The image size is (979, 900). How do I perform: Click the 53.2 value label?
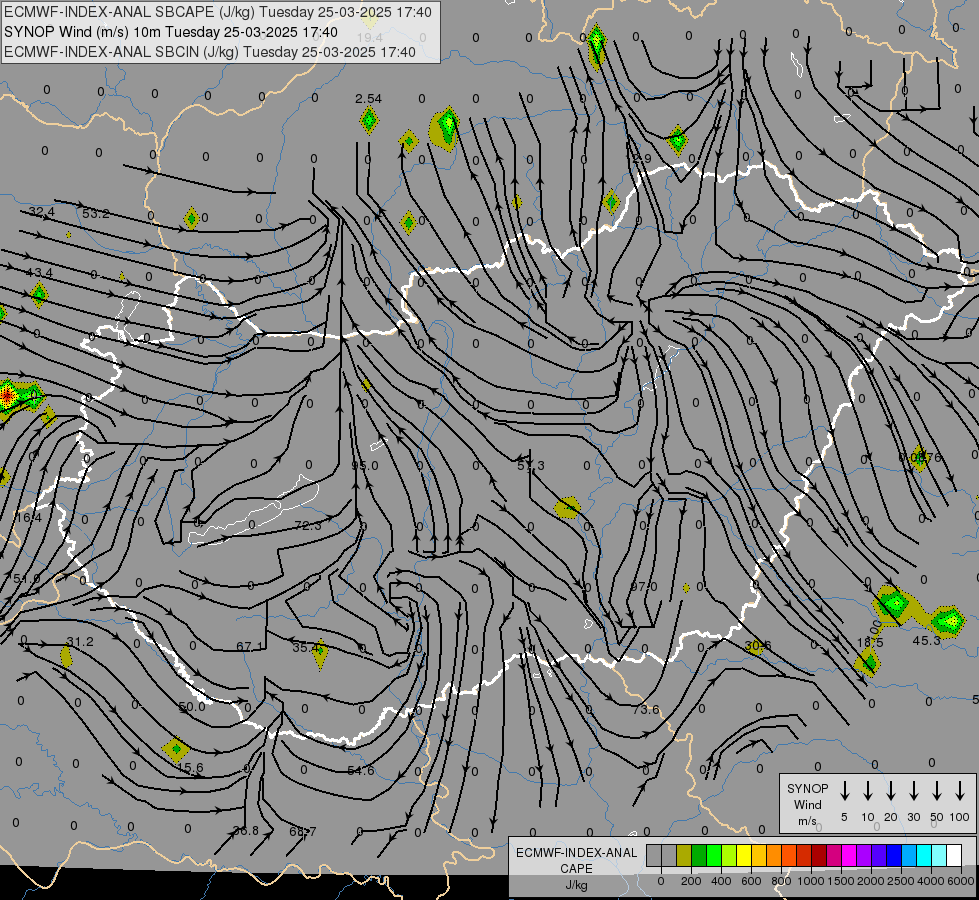point(96,214)
